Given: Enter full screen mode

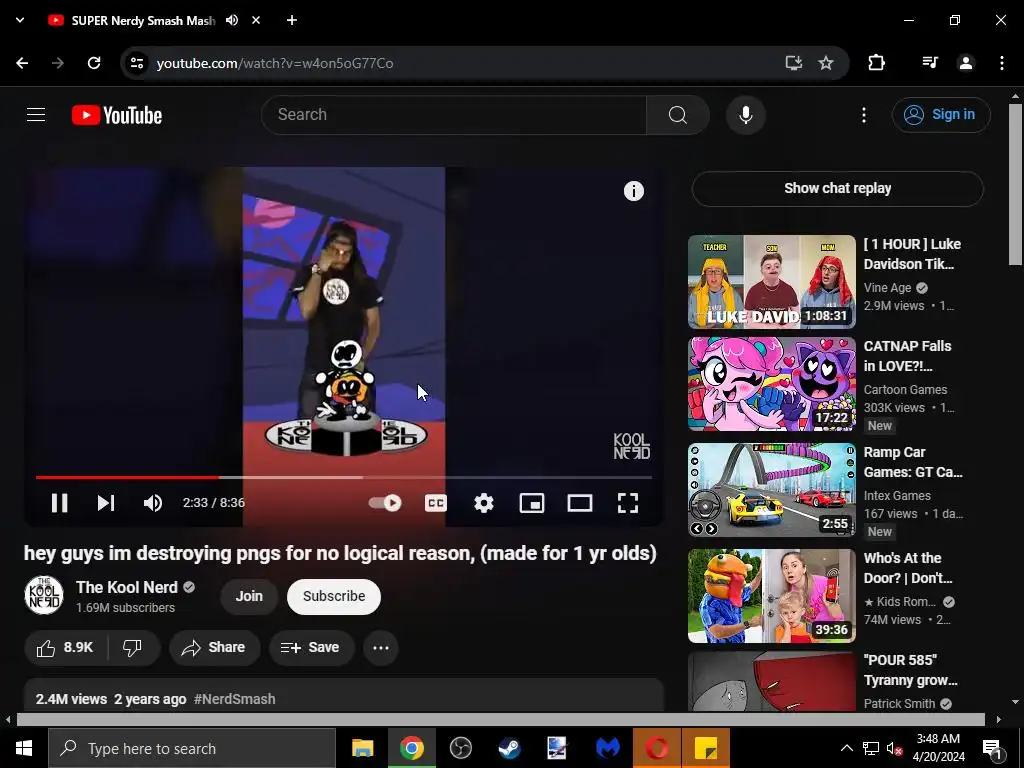Looking at the screenshot, I should (x=628, y=503).
